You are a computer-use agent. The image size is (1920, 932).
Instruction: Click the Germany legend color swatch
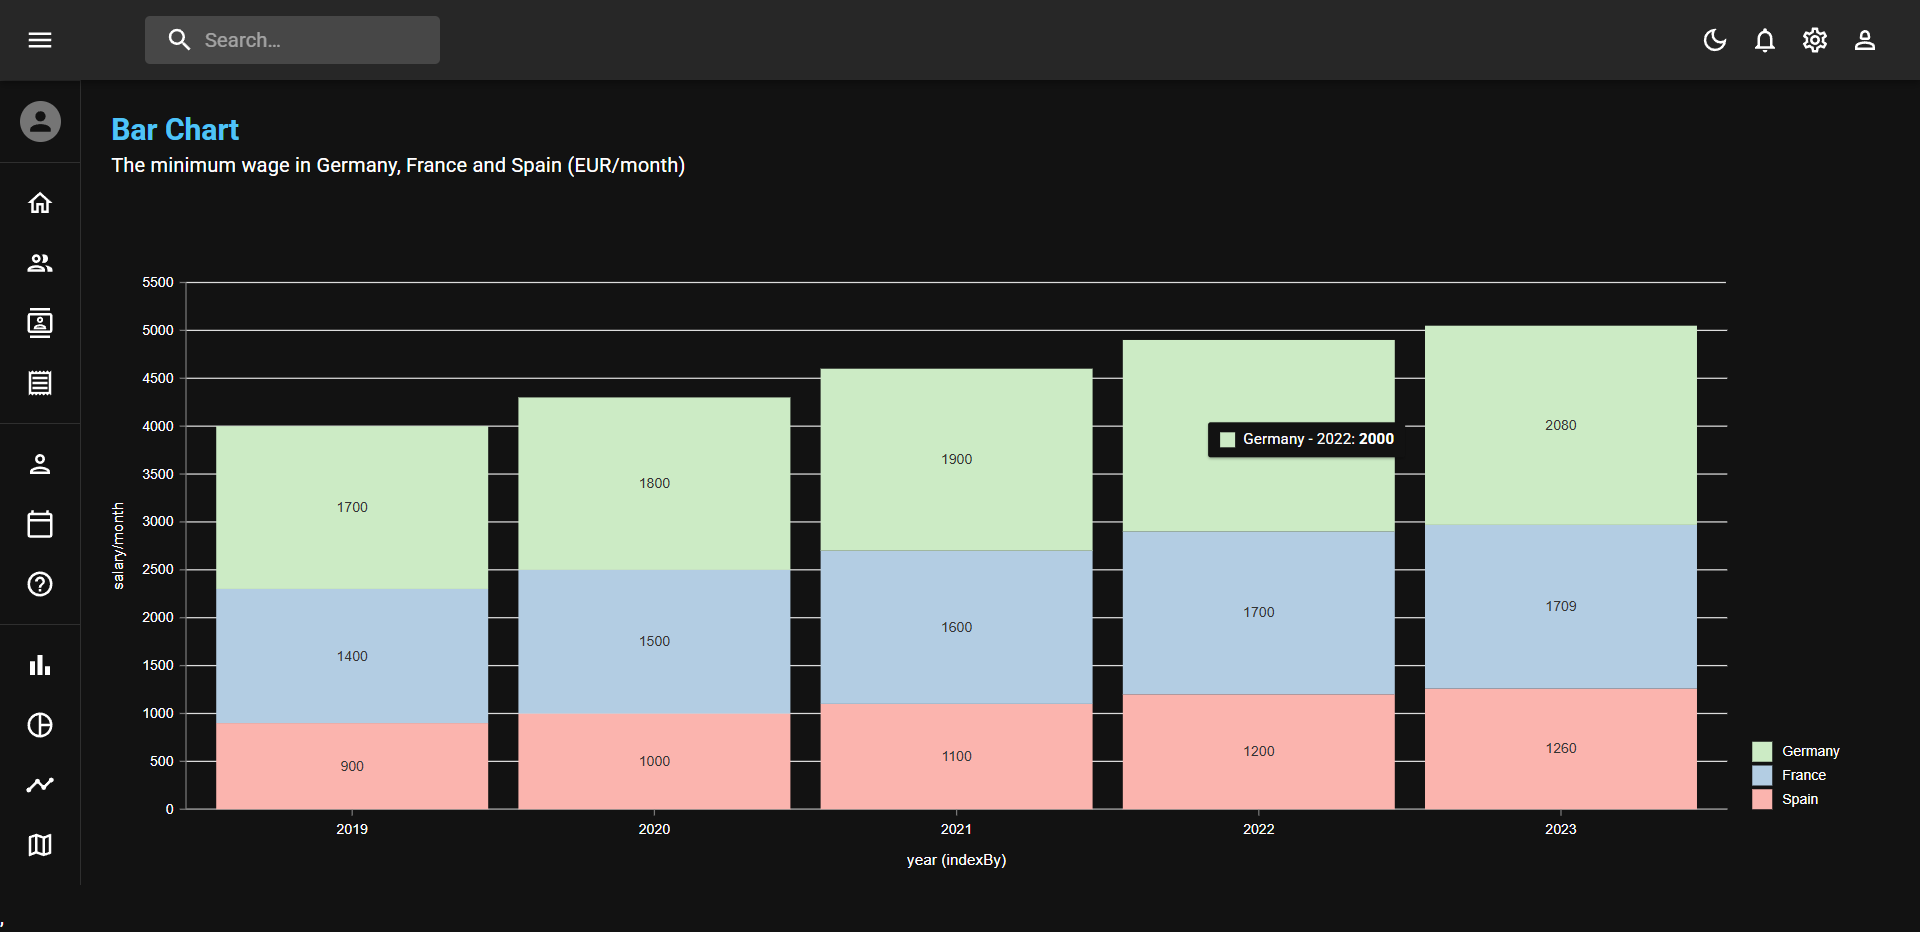[x=1762, y=751]
